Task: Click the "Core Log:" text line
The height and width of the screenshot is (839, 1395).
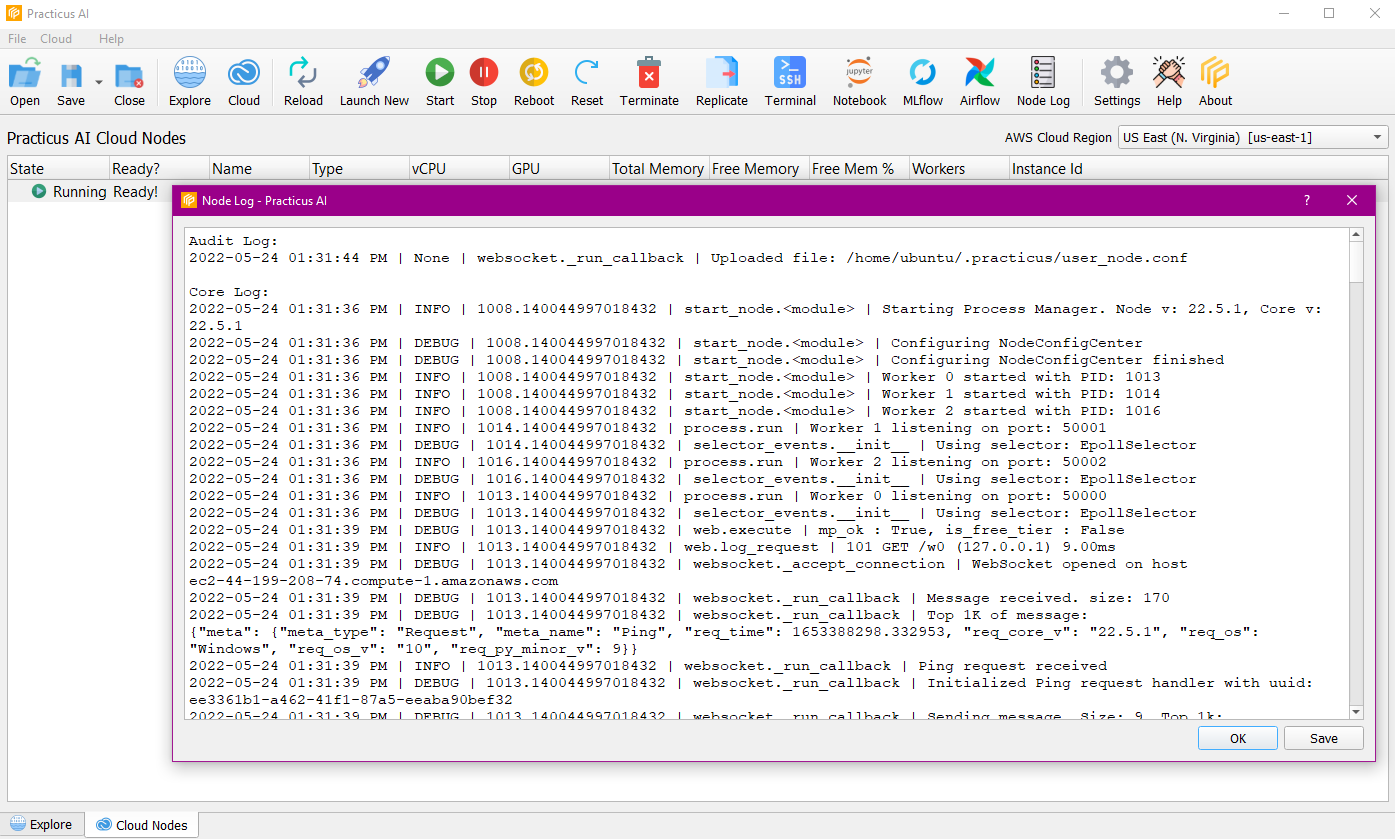Action: tap(229, 292)
